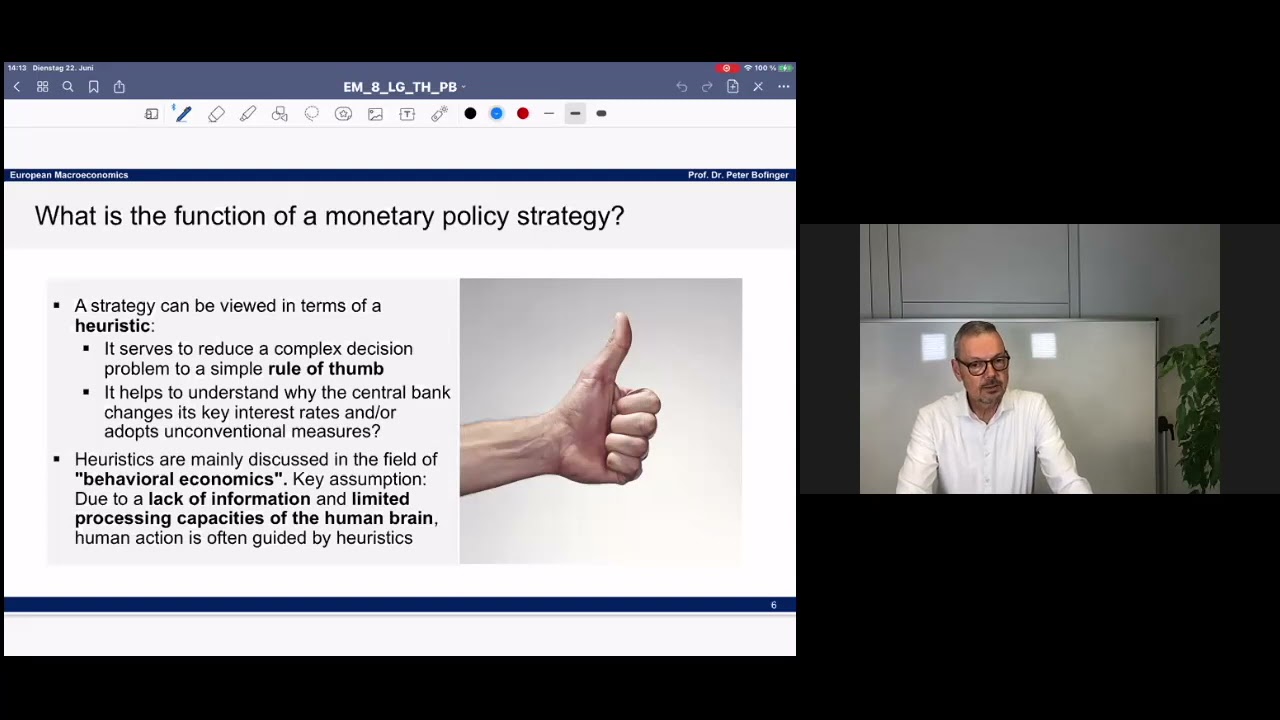The height and width of the screenshot is (720, 1280).
Task: Toggle the zoom window tool
Action: [151, 114]
